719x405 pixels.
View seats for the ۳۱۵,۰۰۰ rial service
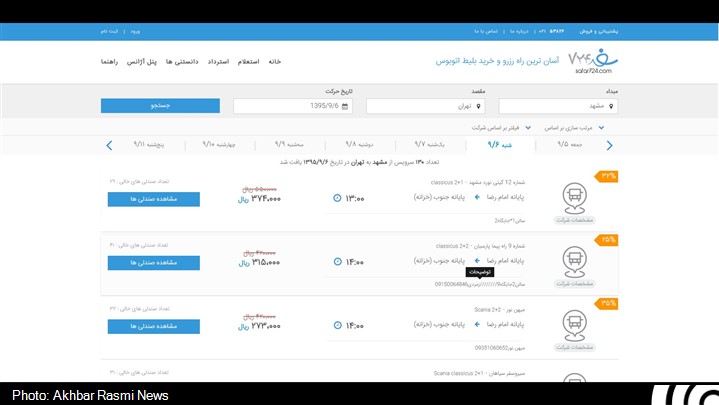tap(154, 263)
